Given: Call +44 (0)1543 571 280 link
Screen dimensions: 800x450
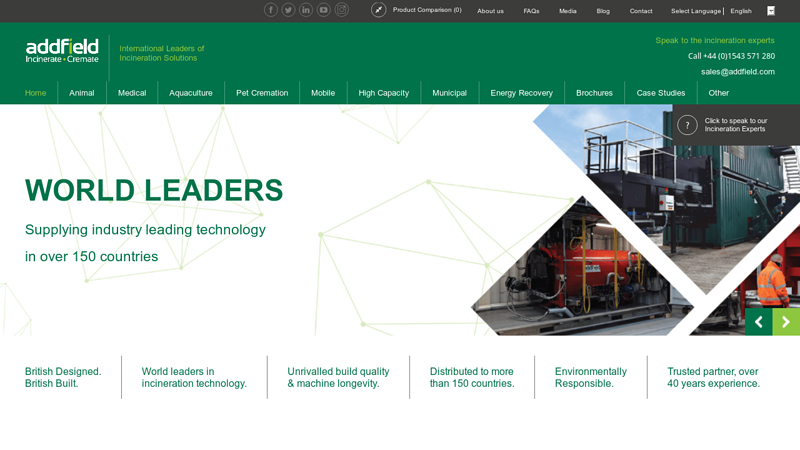Looking at the screenshot, I should click(731, 56).
